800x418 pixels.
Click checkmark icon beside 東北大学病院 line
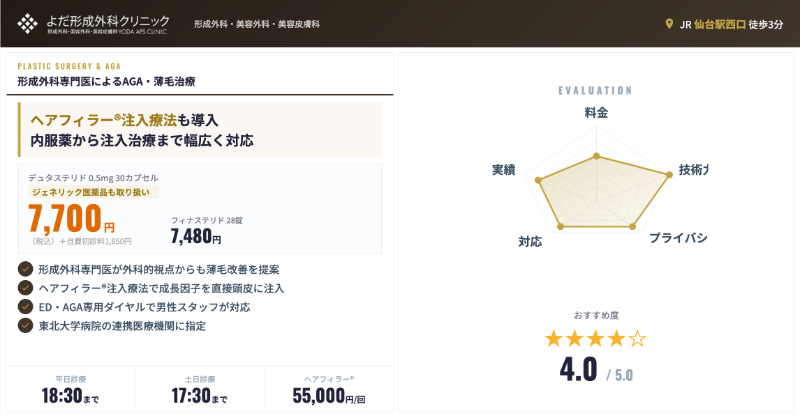(25, 326)
